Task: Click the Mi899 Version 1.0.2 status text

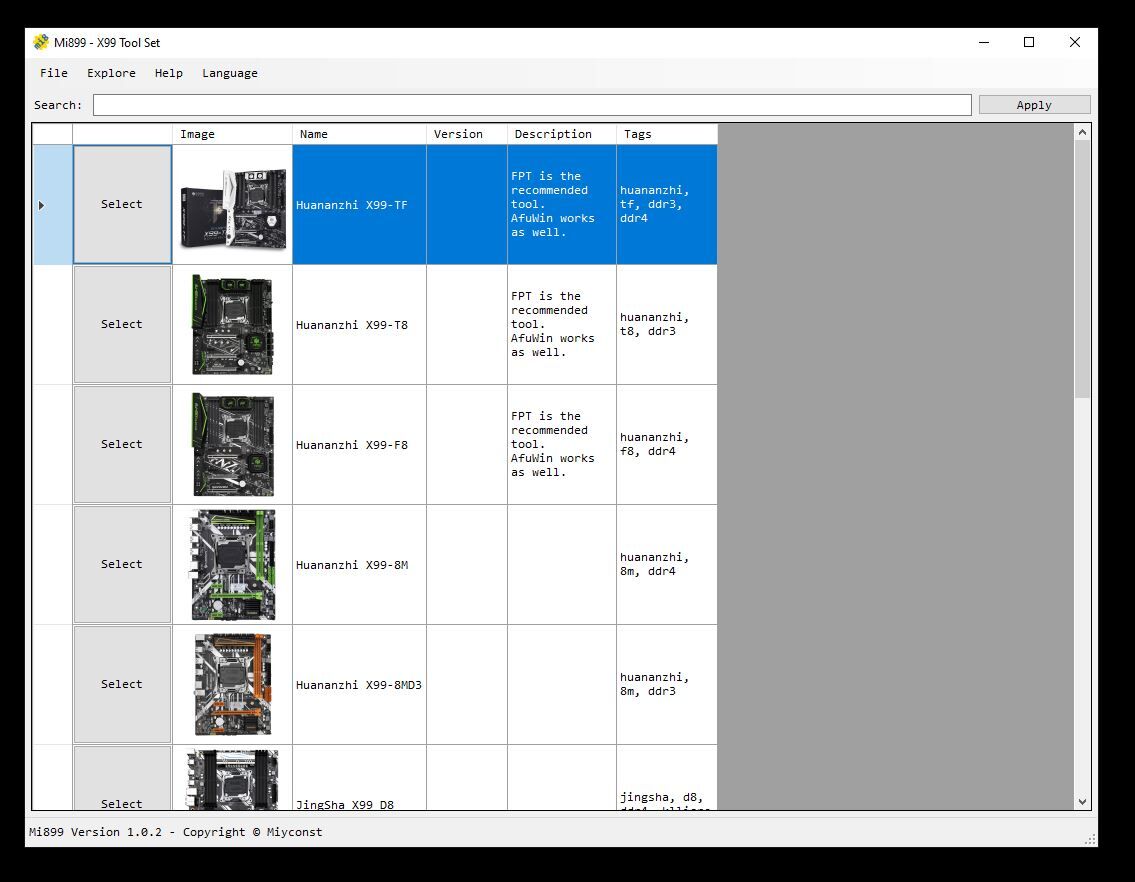Action: tap(175, 832)
